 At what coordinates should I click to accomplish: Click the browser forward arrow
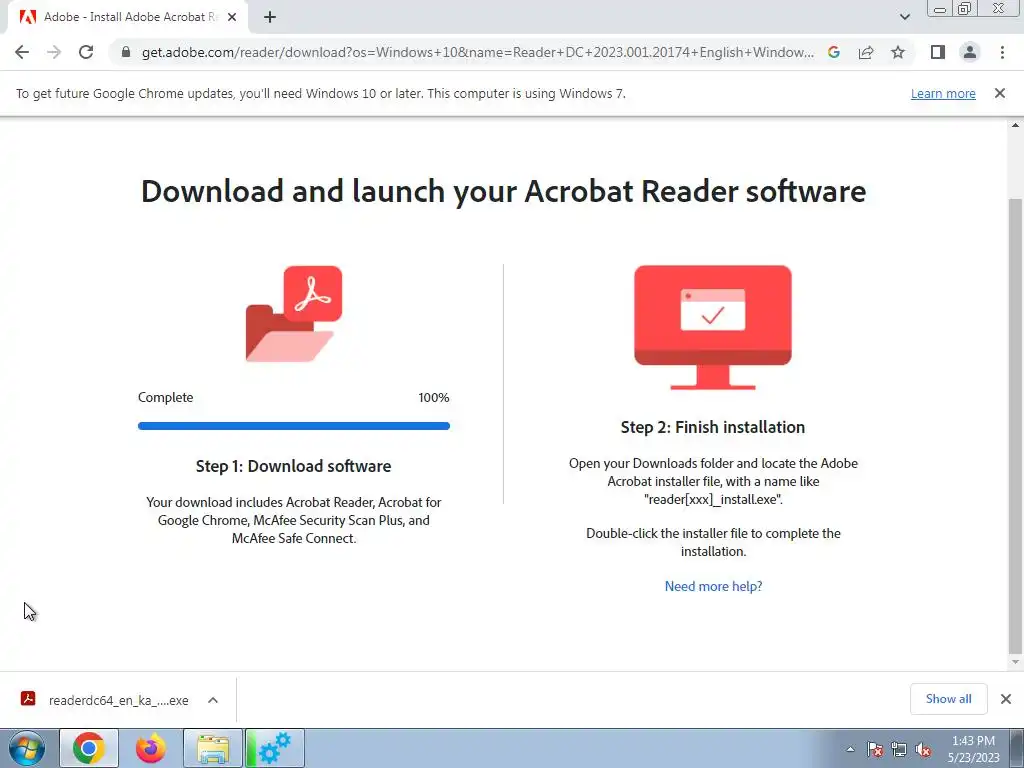click(x=54, y=52)
